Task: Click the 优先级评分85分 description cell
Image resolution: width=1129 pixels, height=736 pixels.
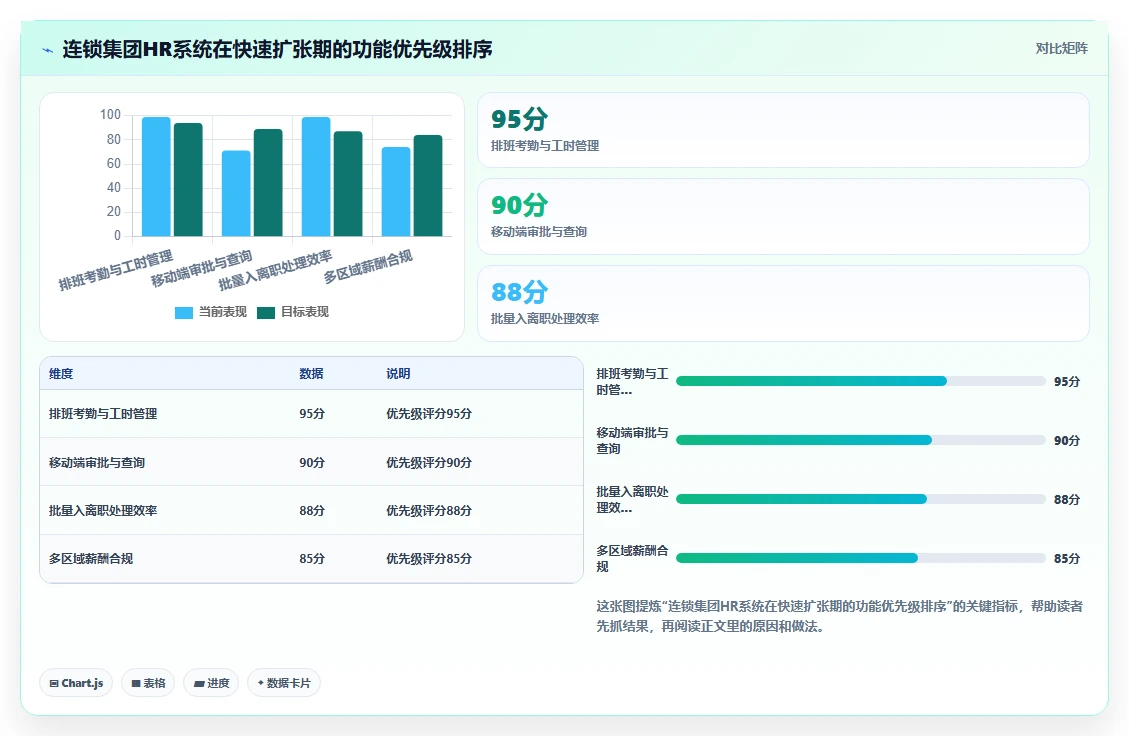Action: [429, 559]
